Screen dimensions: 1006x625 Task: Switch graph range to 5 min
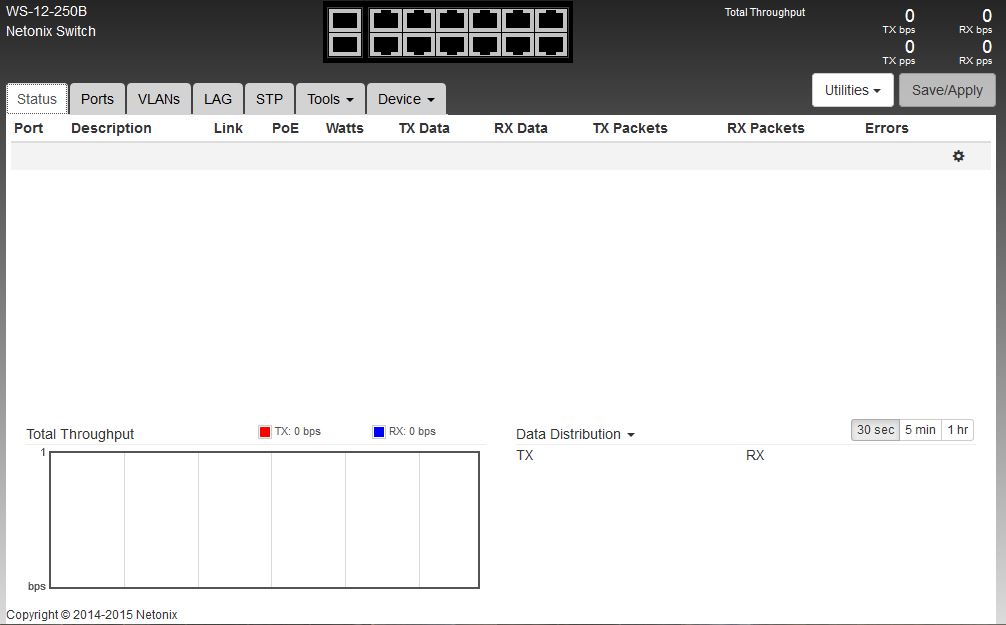click(x=920, y=430)
